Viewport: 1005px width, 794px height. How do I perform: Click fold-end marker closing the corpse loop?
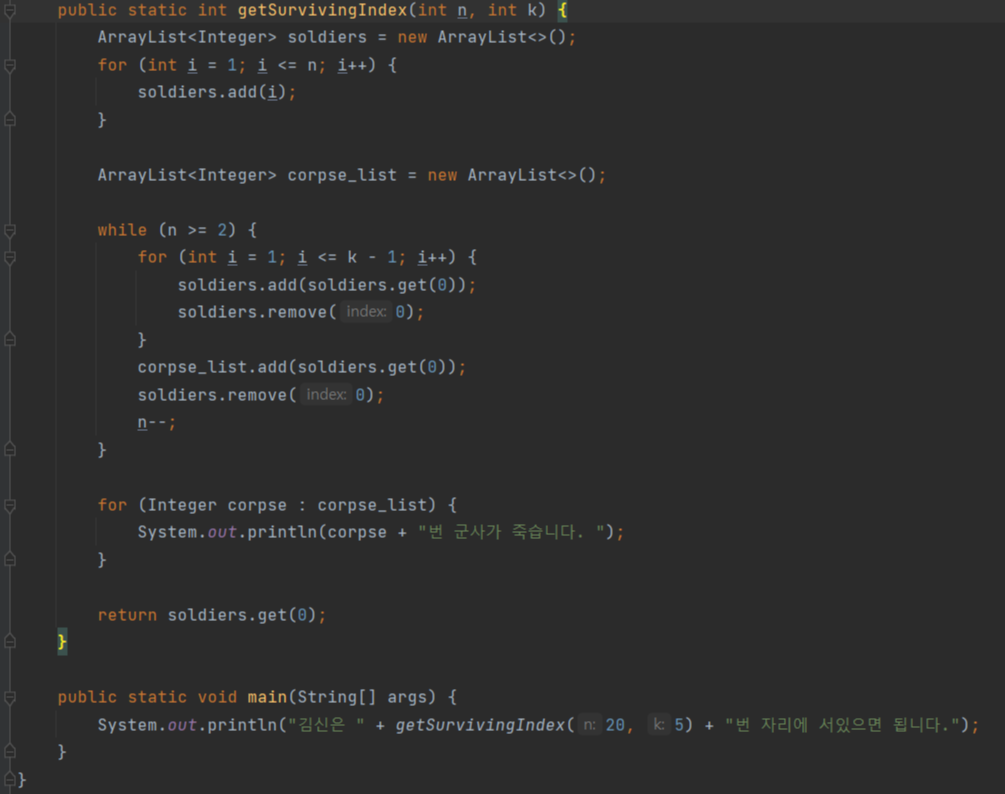[10, 559]
